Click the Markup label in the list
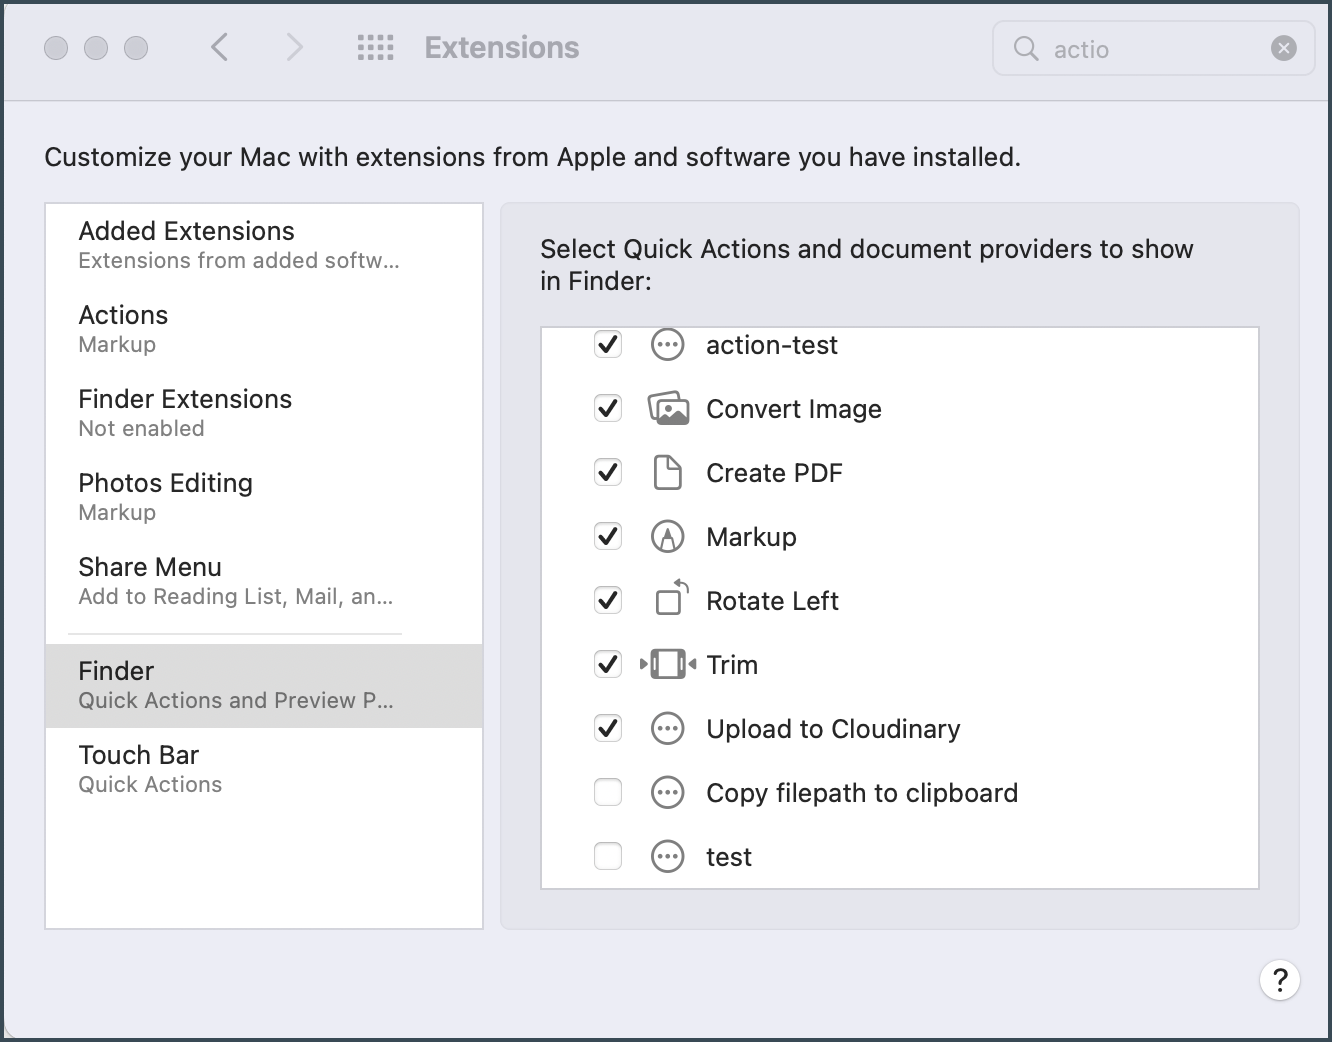Image resolution: width=1332 pixels, height=1042 pixels. point(751,537)
